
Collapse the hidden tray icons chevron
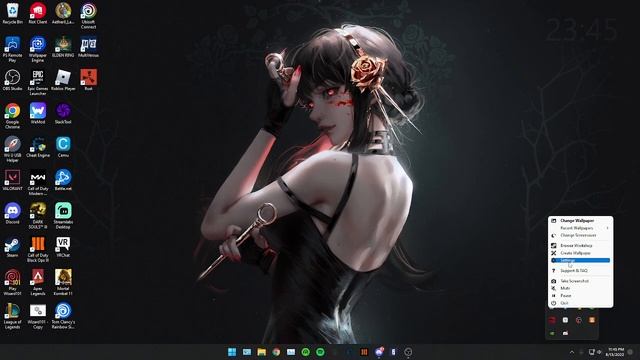click(572, 352)
